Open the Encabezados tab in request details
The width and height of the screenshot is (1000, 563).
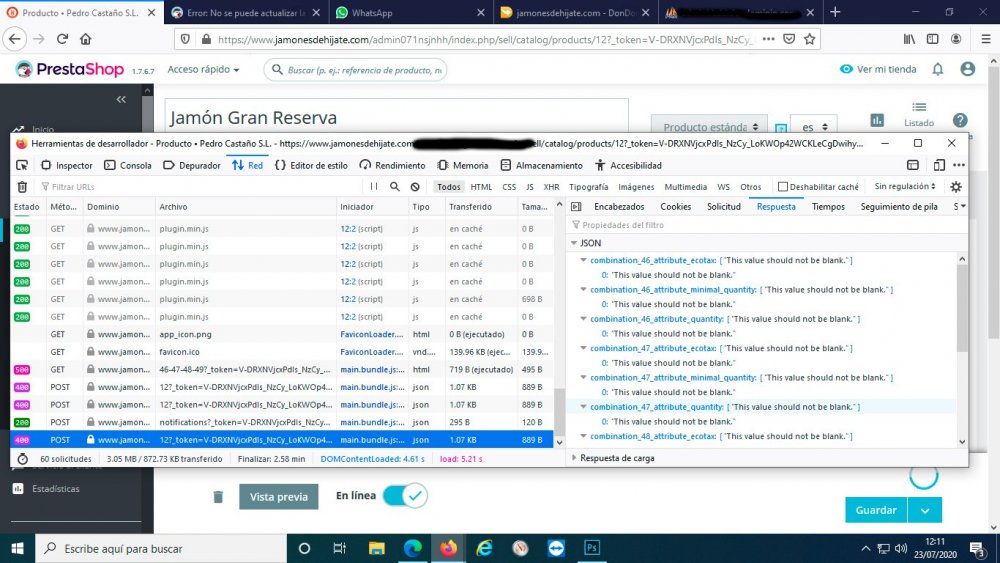pos(619,207)
